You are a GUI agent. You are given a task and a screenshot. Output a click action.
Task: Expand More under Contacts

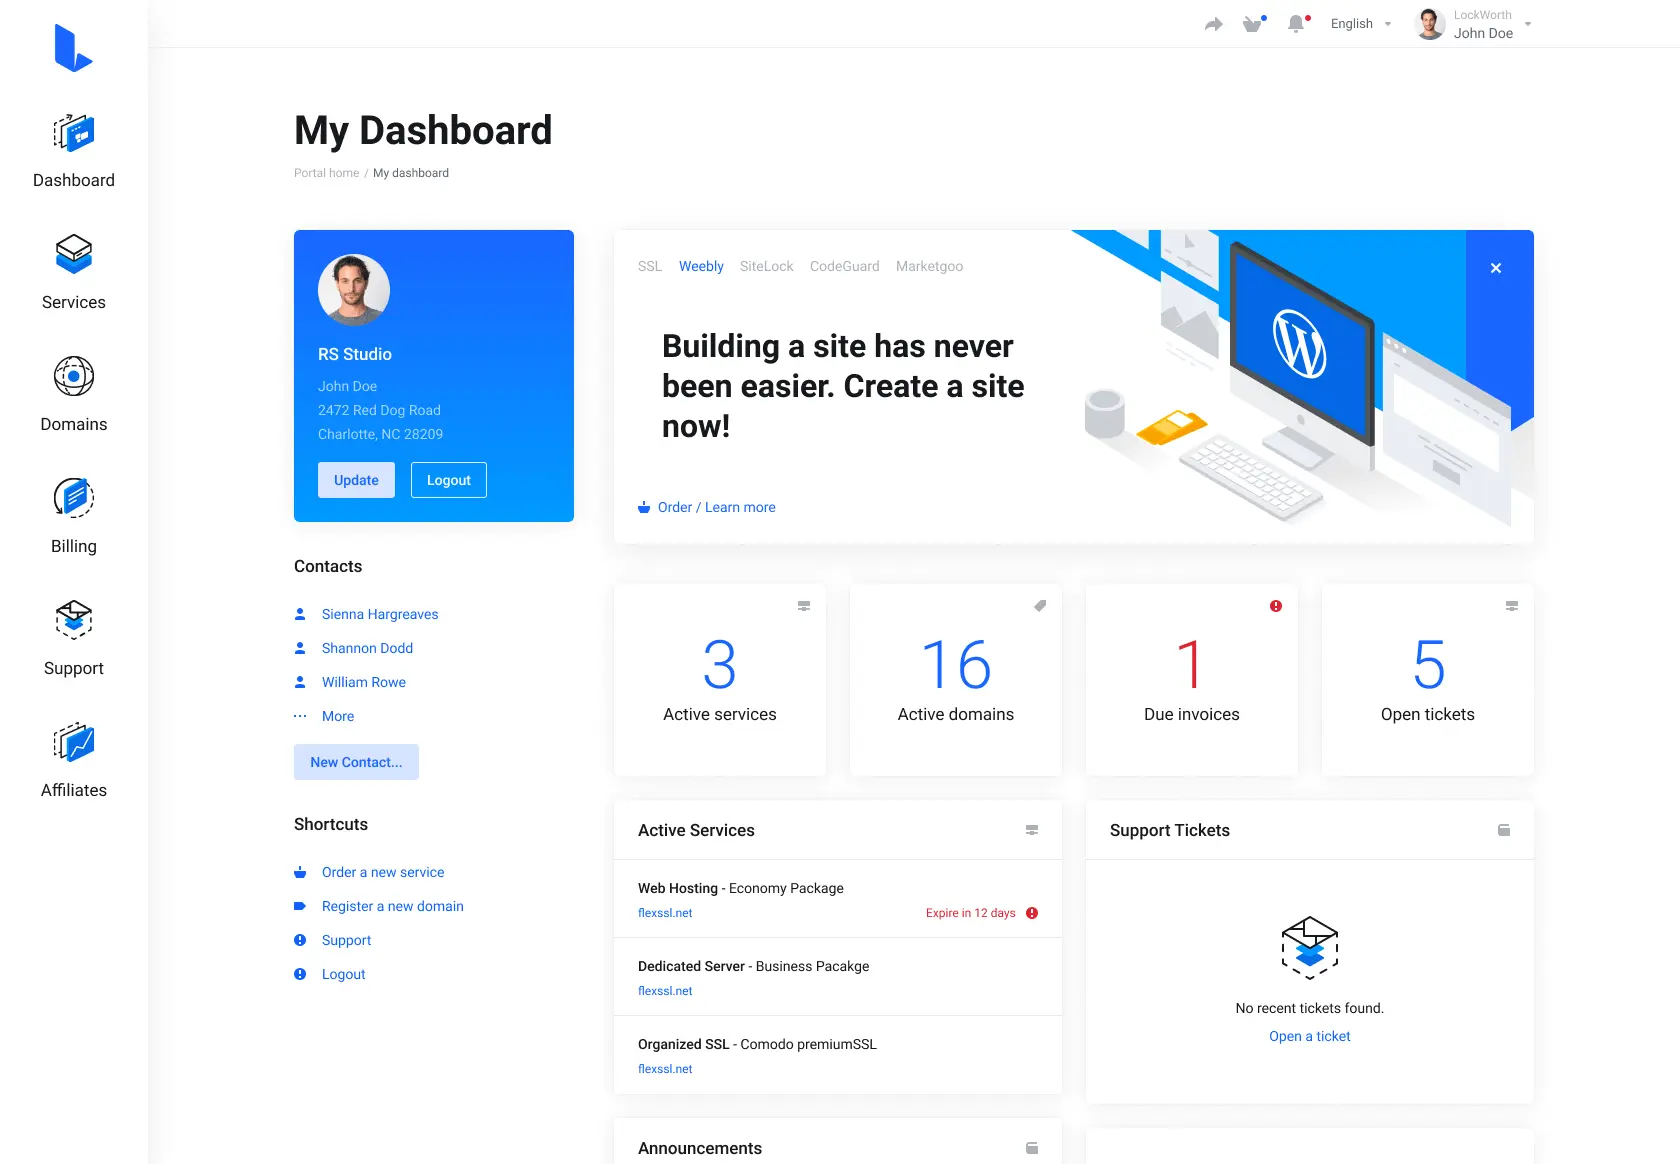(x=337, y=716)
